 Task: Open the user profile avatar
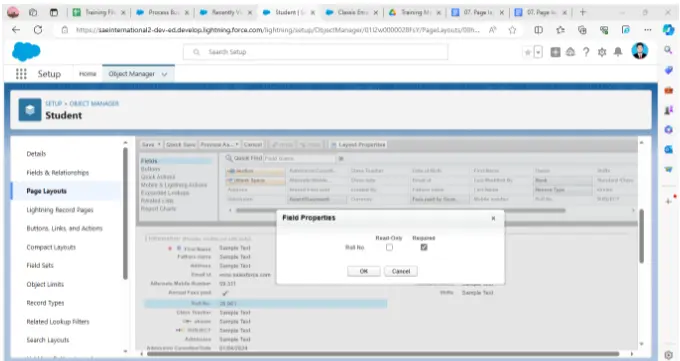click(x=640, y=51)
